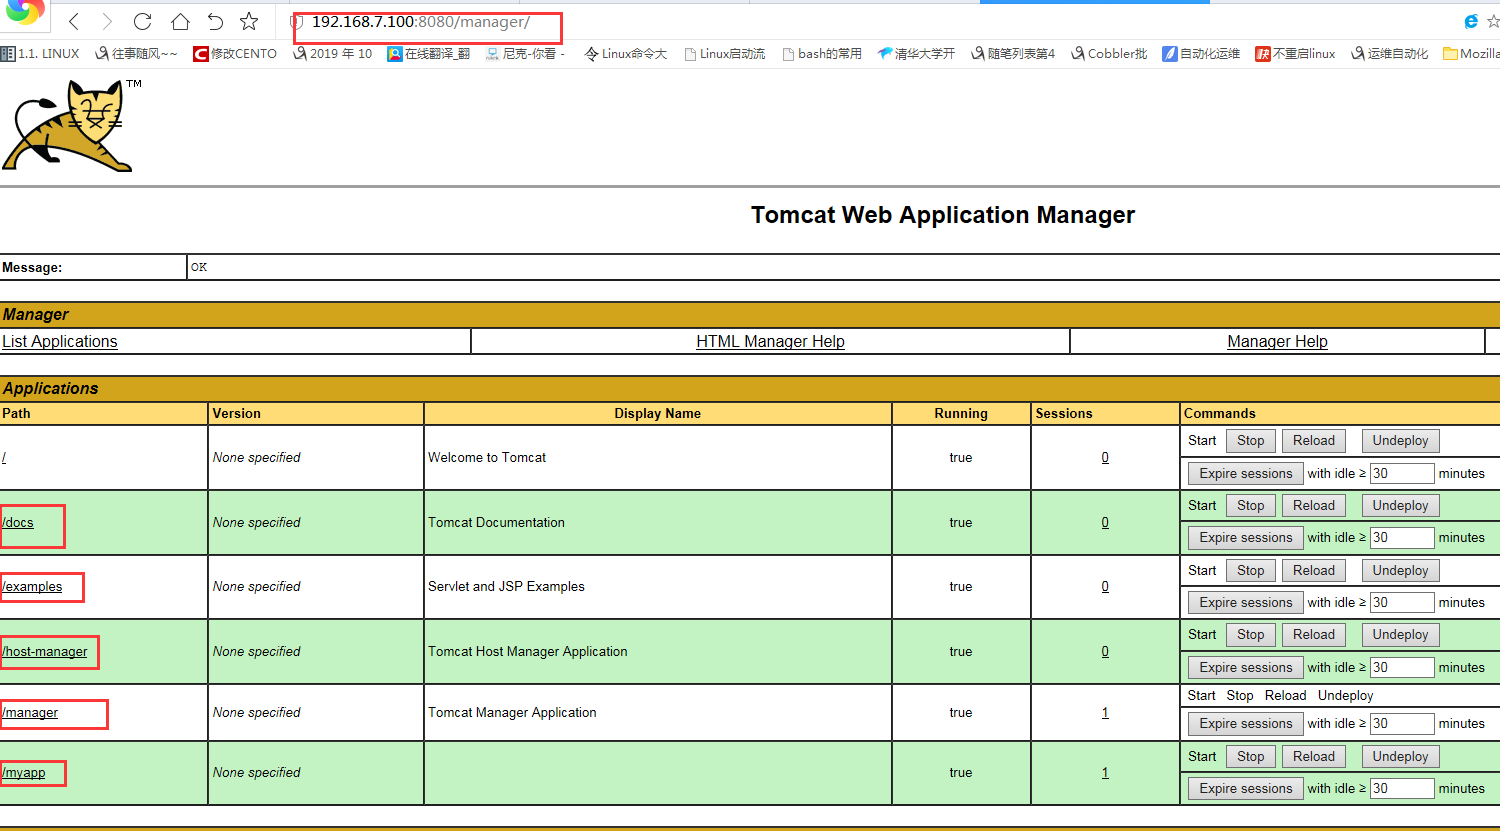Open the Manager Help link
1500x831 pixels.
click(1277, 341)
